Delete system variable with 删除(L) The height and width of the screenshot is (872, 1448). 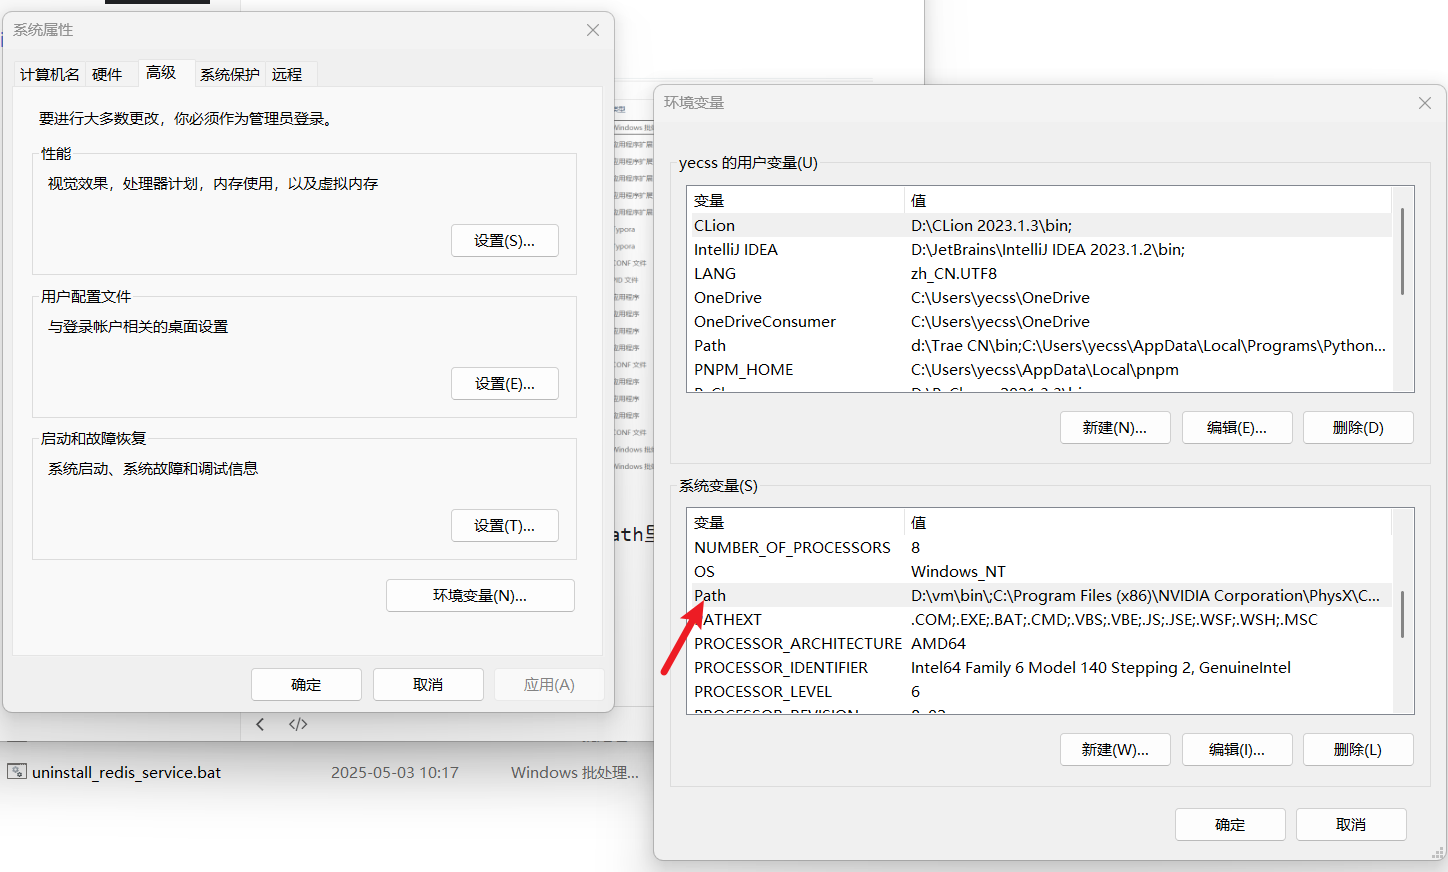point(1358,750)
